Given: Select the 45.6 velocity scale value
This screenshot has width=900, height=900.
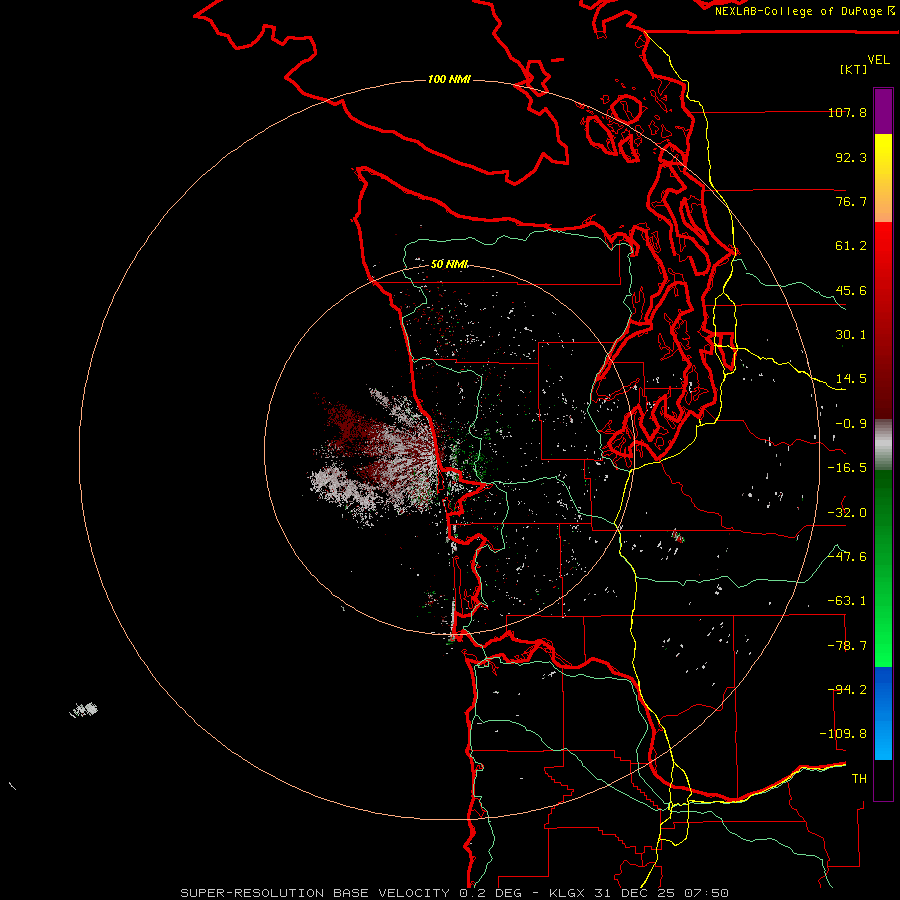Looking at the screenshot, I should (x=851, y=290).
